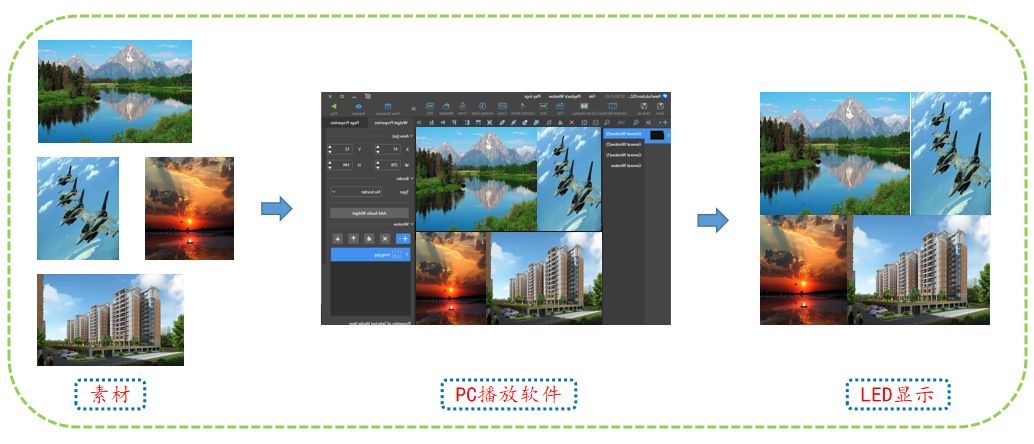Image resolution: width=1034 pixels, height=444 pixels.
Task: Click the Preview eye icon
Action: point(359,105)
